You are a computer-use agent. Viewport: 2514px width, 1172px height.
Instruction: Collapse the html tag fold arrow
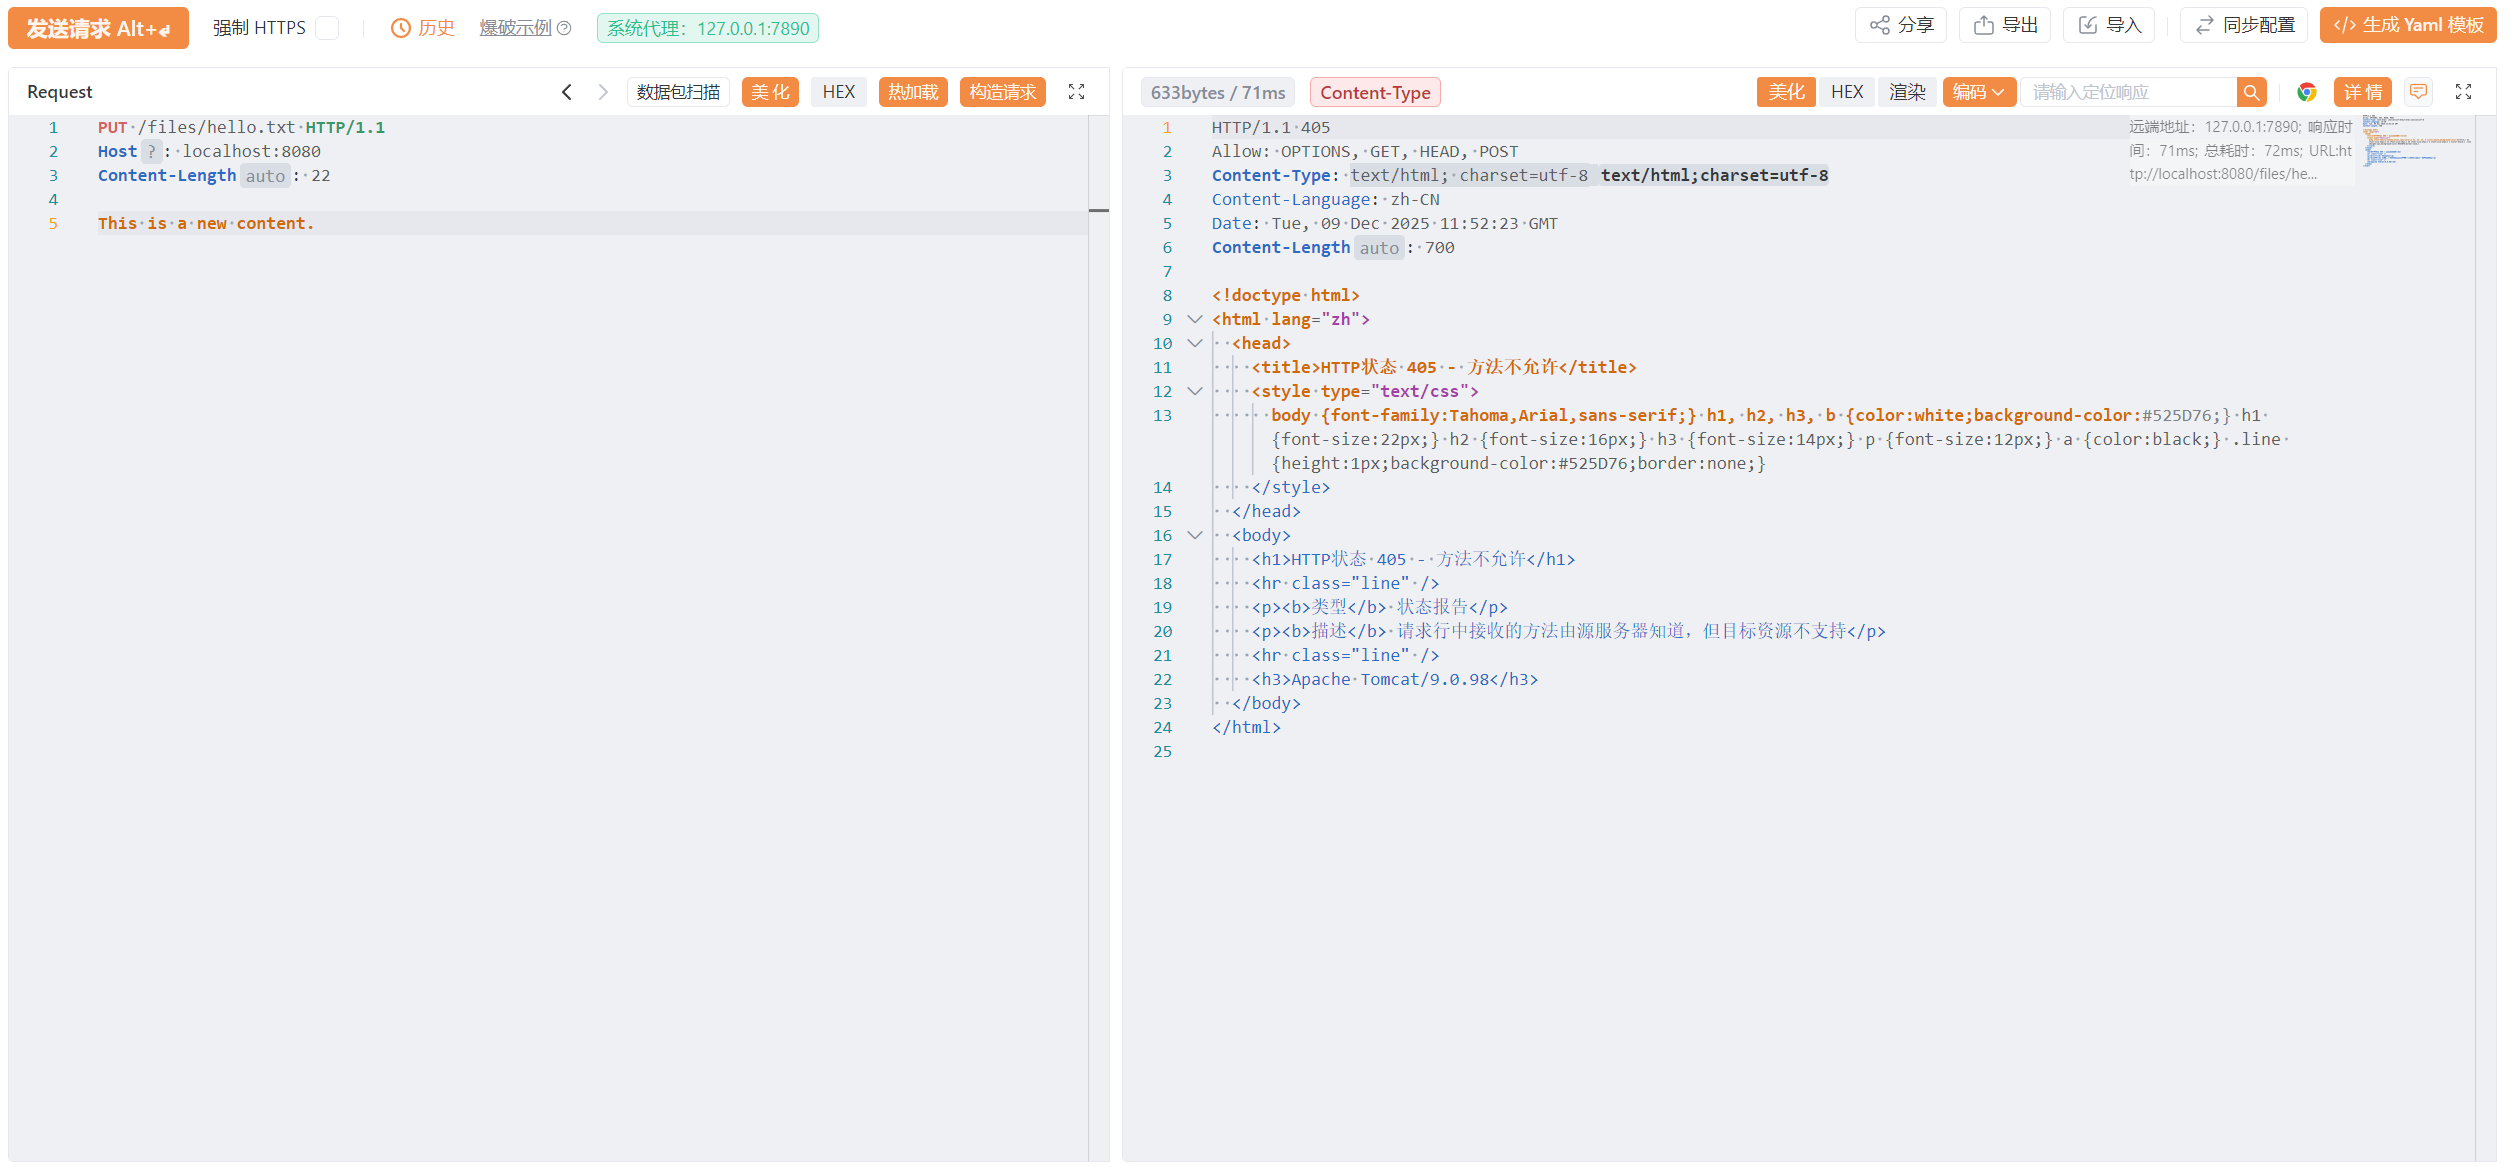1194,319
